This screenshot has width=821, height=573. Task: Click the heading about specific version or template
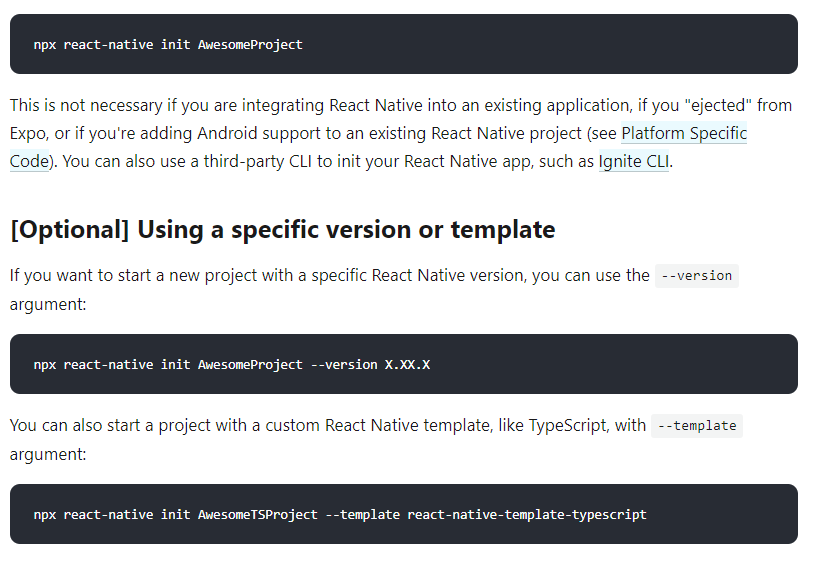point(282,229)
